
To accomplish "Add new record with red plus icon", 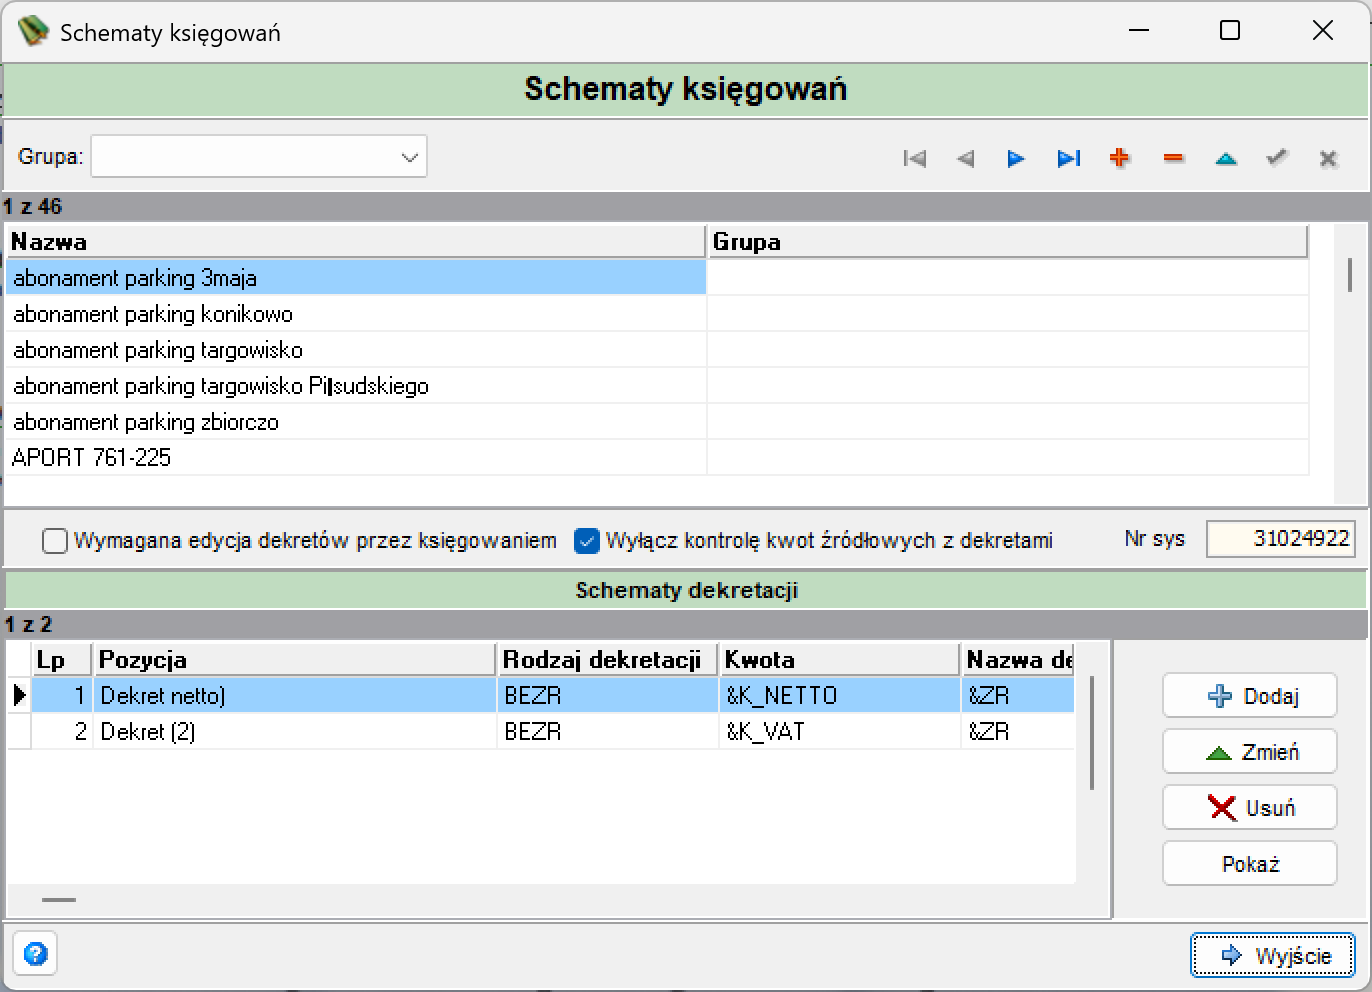I will tap(1120, 158).
